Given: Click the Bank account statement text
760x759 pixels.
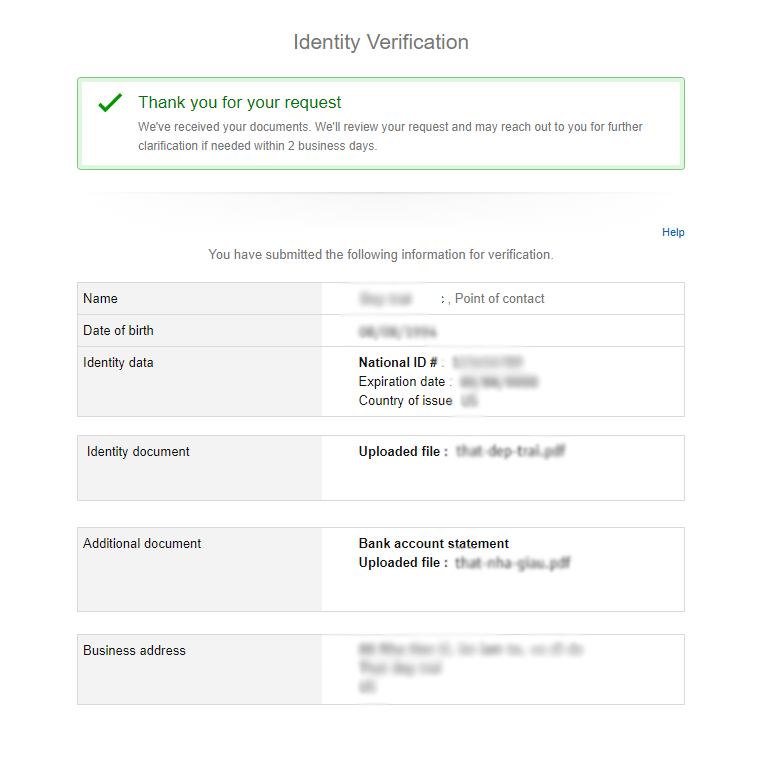Looking at the screenshot, I should (x=434, y=543).
